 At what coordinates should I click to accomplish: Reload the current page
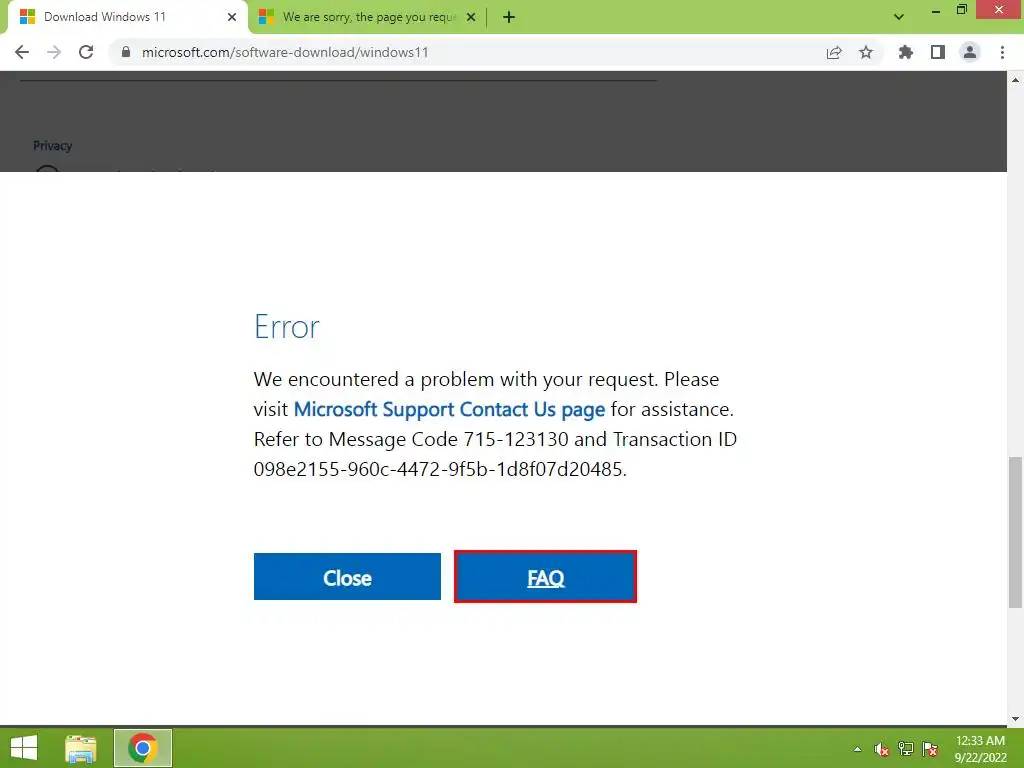click(x=86, y=52)
